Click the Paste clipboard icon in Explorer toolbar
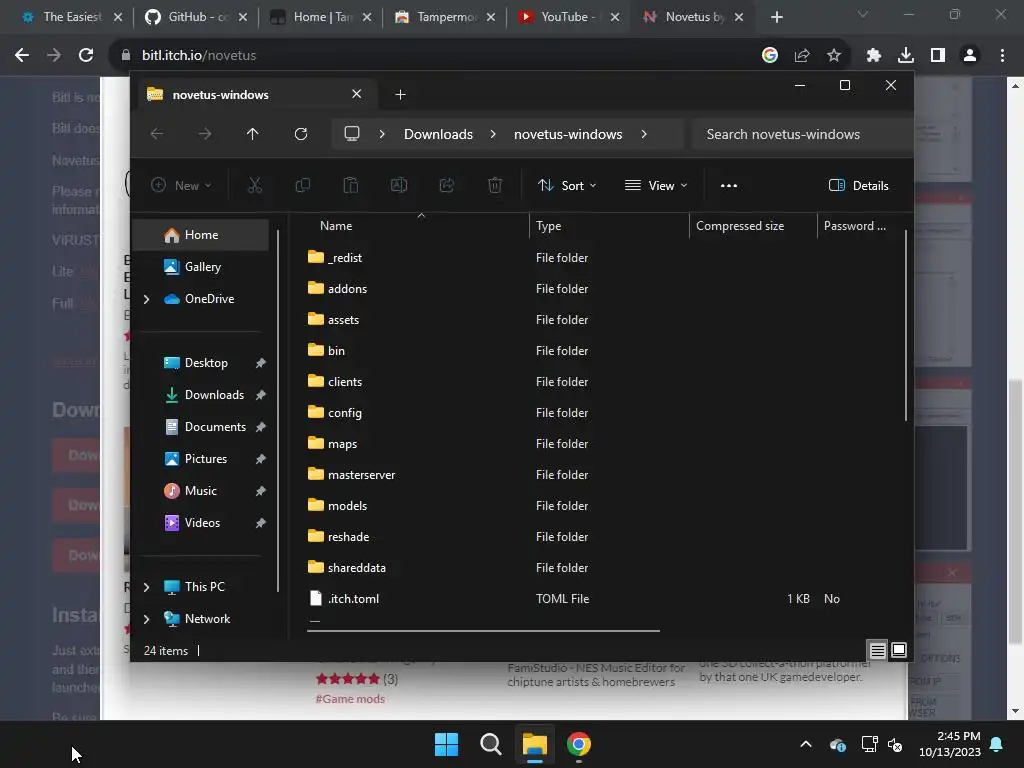This screenshot has height=768, width=1024. 351,185
